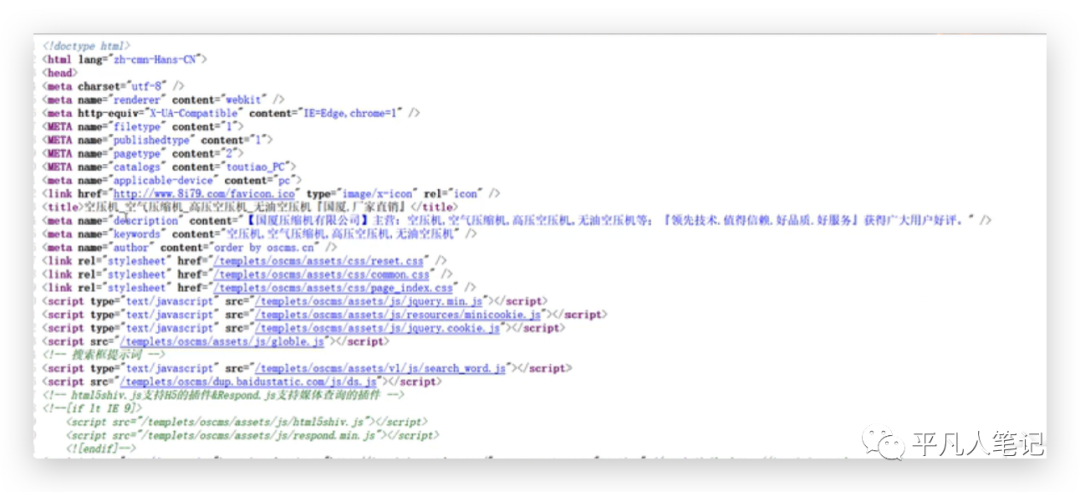Click the charset value "utf-8"

tap(149, 87)
